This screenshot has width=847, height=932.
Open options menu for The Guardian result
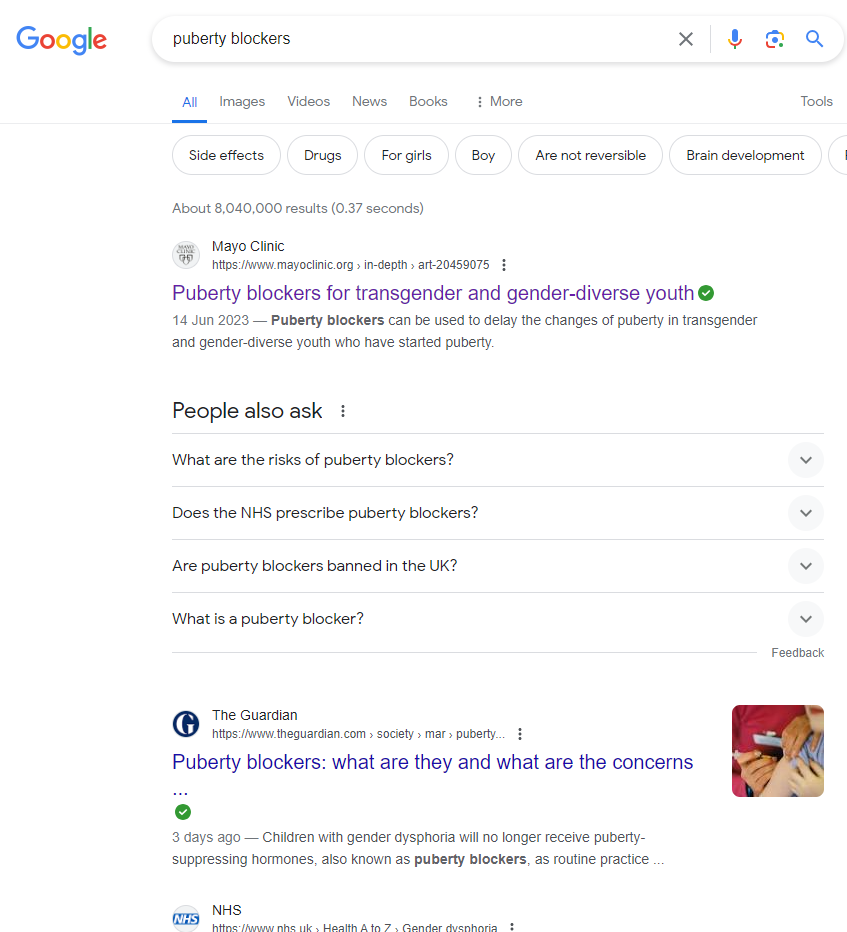pos(520,734)
